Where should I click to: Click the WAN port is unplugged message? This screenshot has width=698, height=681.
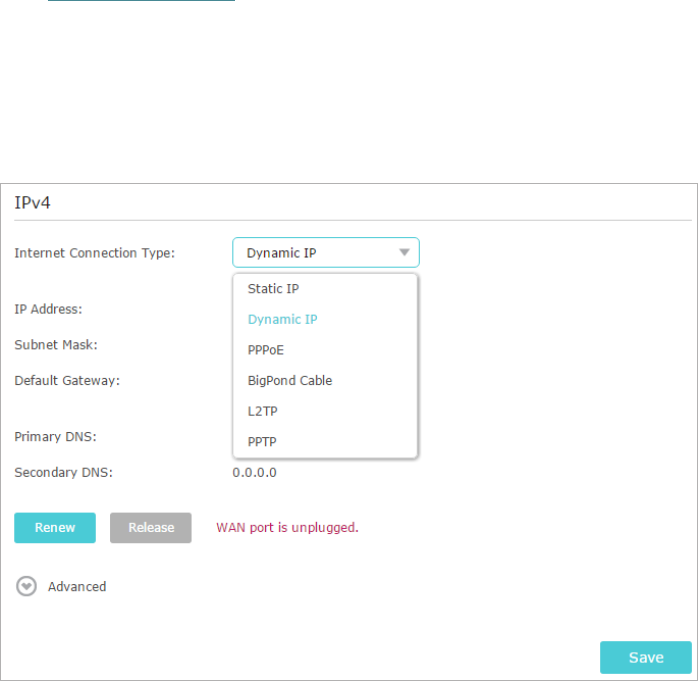click(287, 527)
